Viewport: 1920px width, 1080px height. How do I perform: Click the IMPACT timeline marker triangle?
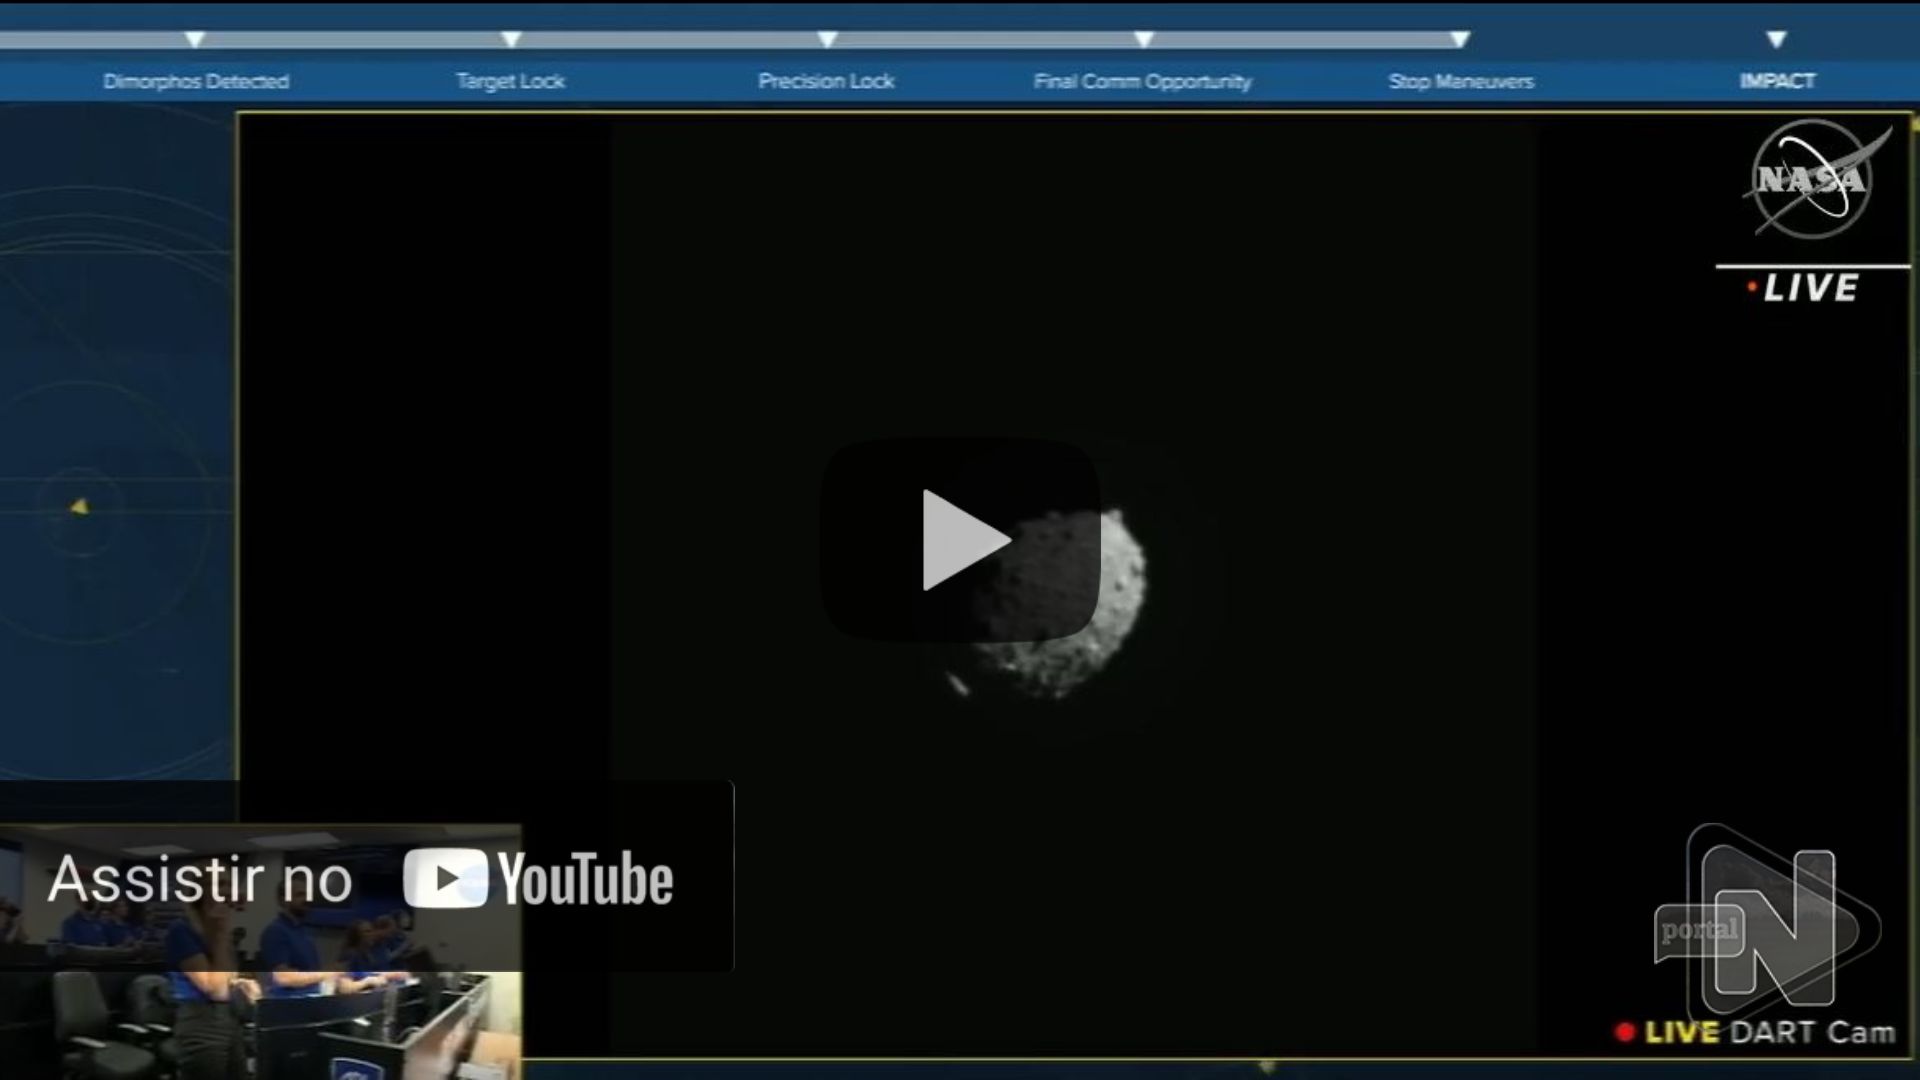click(1776, 40)
